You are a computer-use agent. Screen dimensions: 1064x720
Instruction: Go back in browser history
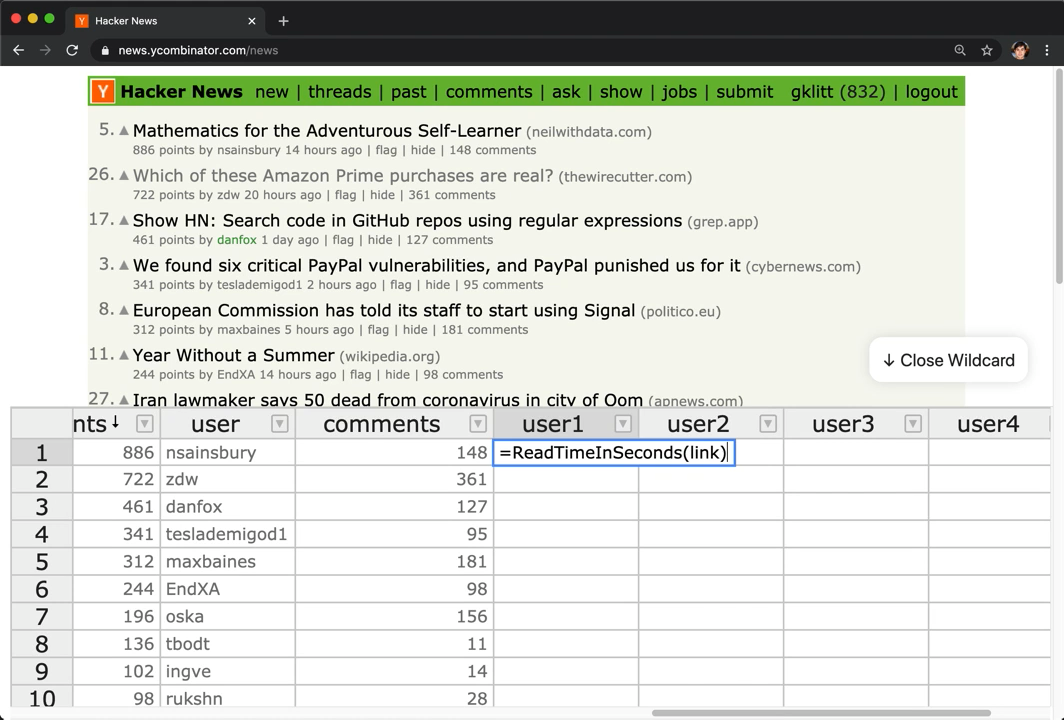[x=18, y=50]
